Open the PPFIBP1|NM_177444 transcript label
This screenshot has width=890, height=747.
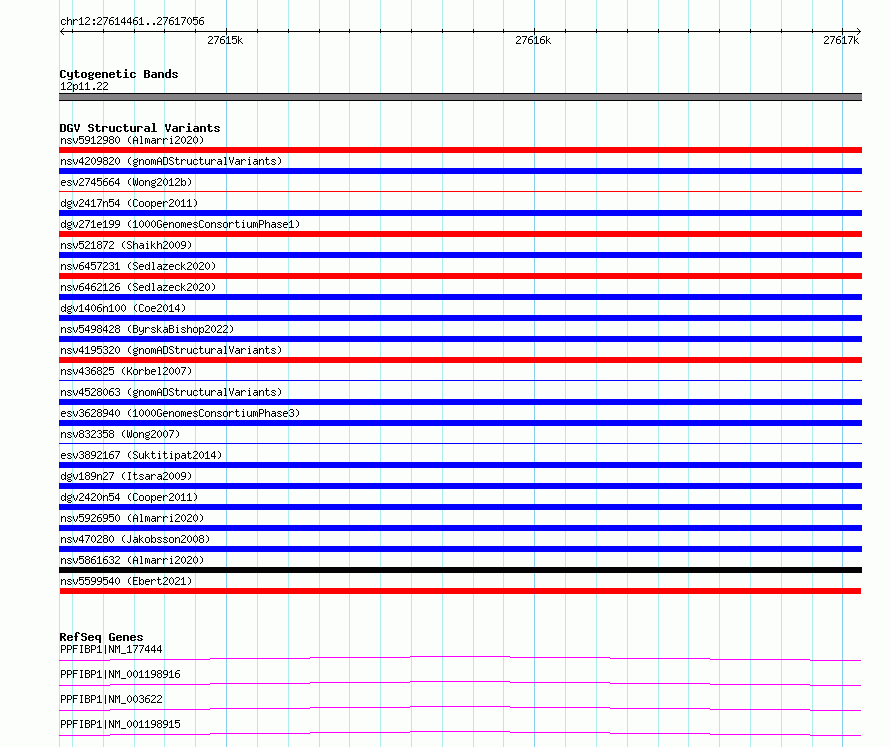[111, 649]
